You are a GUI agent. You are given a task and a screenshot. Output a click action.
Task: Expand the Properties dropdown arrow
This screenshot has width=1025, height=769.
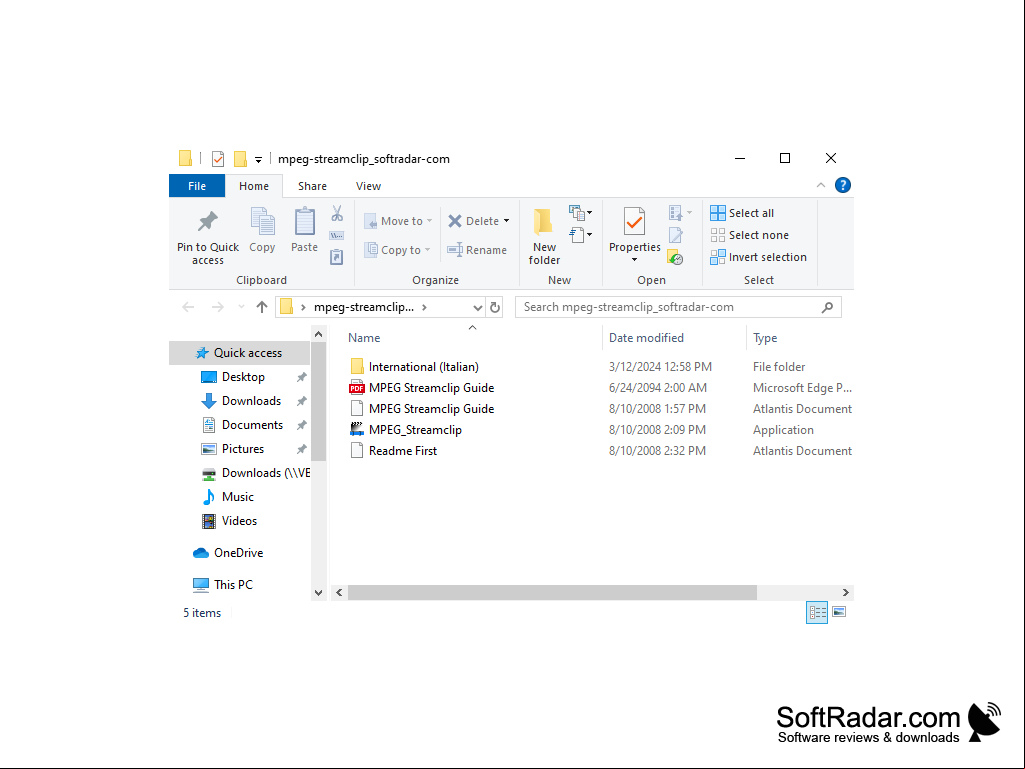(634, 260)
